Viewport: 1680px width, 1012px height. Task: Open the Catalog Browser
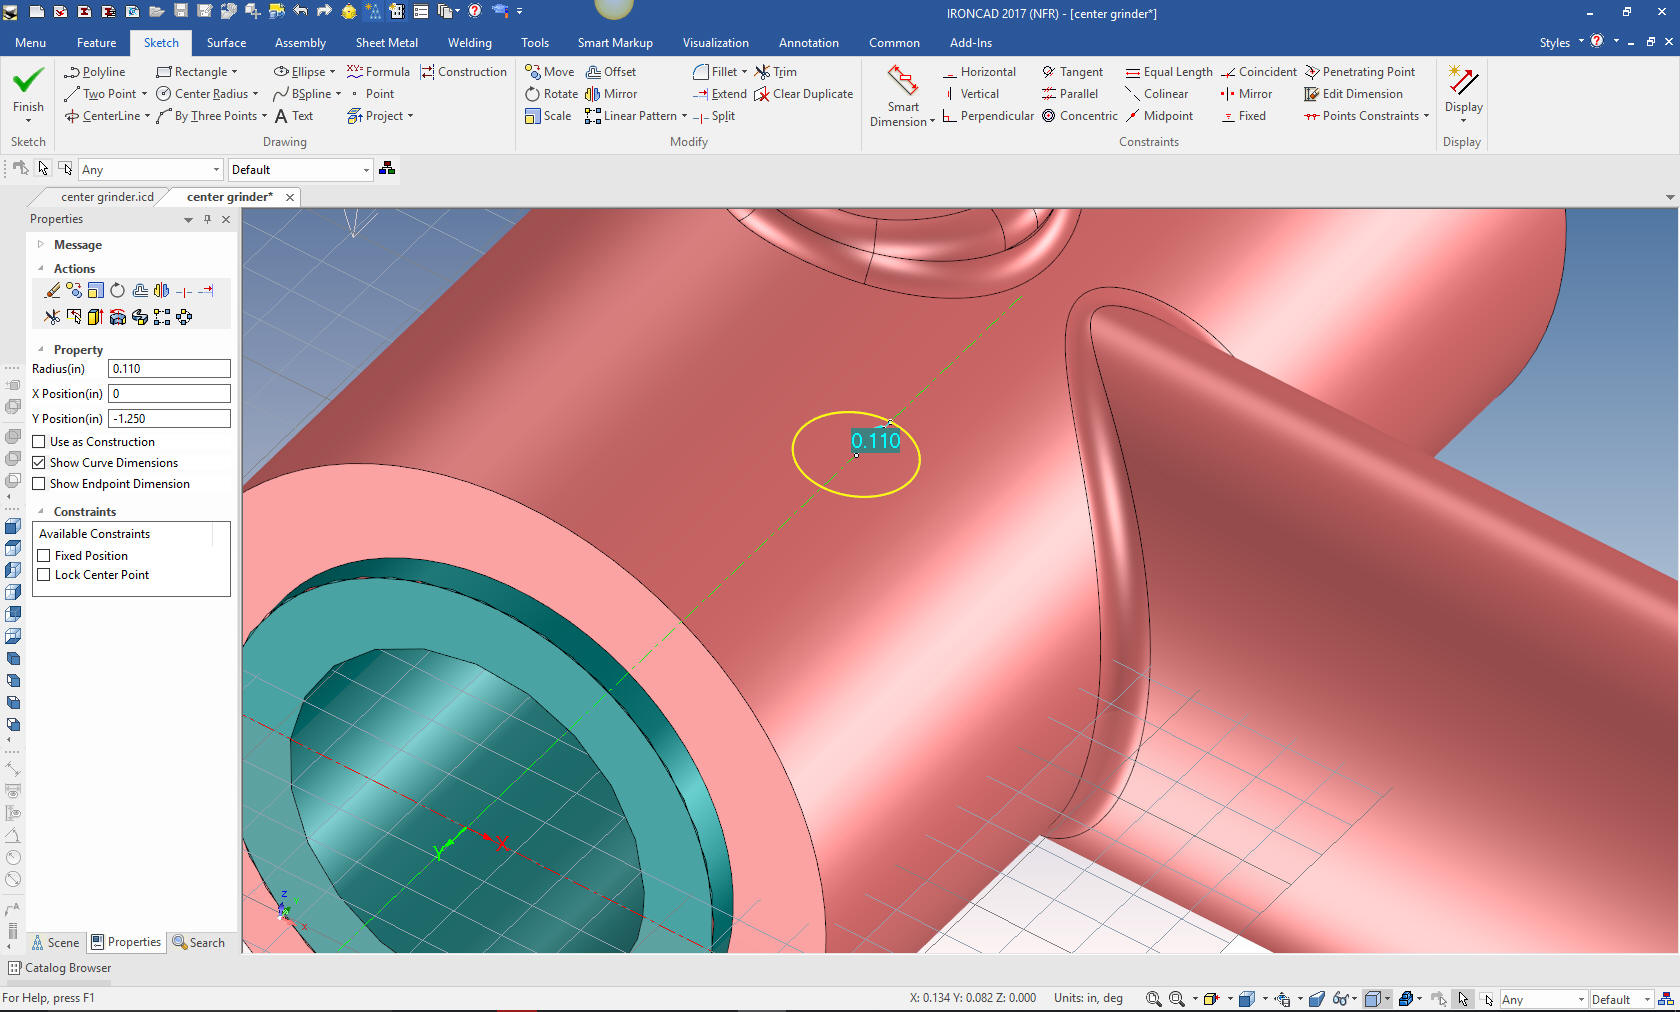[60, 968]
